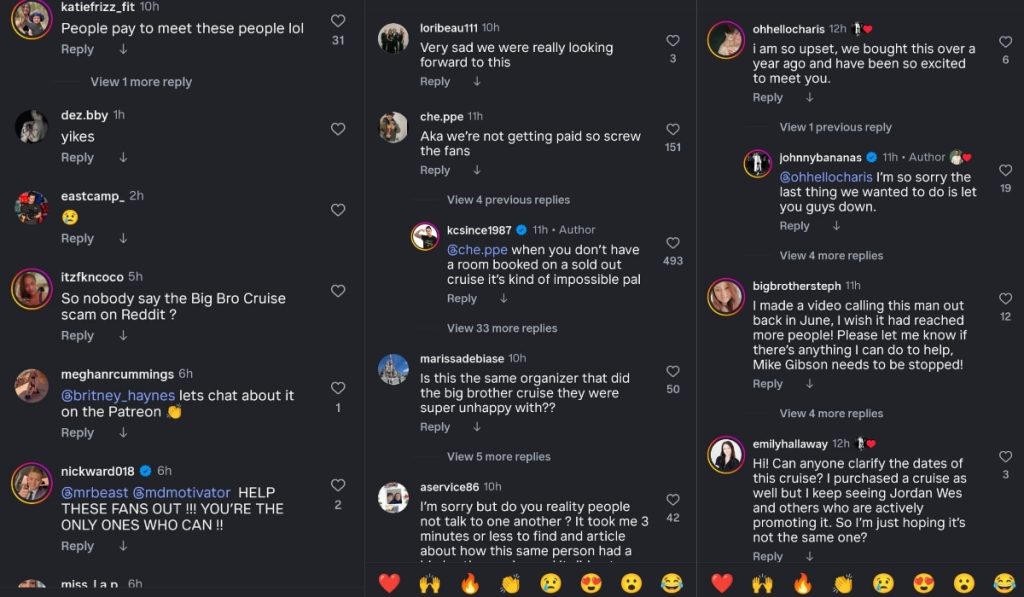
Task: Reply to bigbrothersteph's comment
Action: coord(767,384)
